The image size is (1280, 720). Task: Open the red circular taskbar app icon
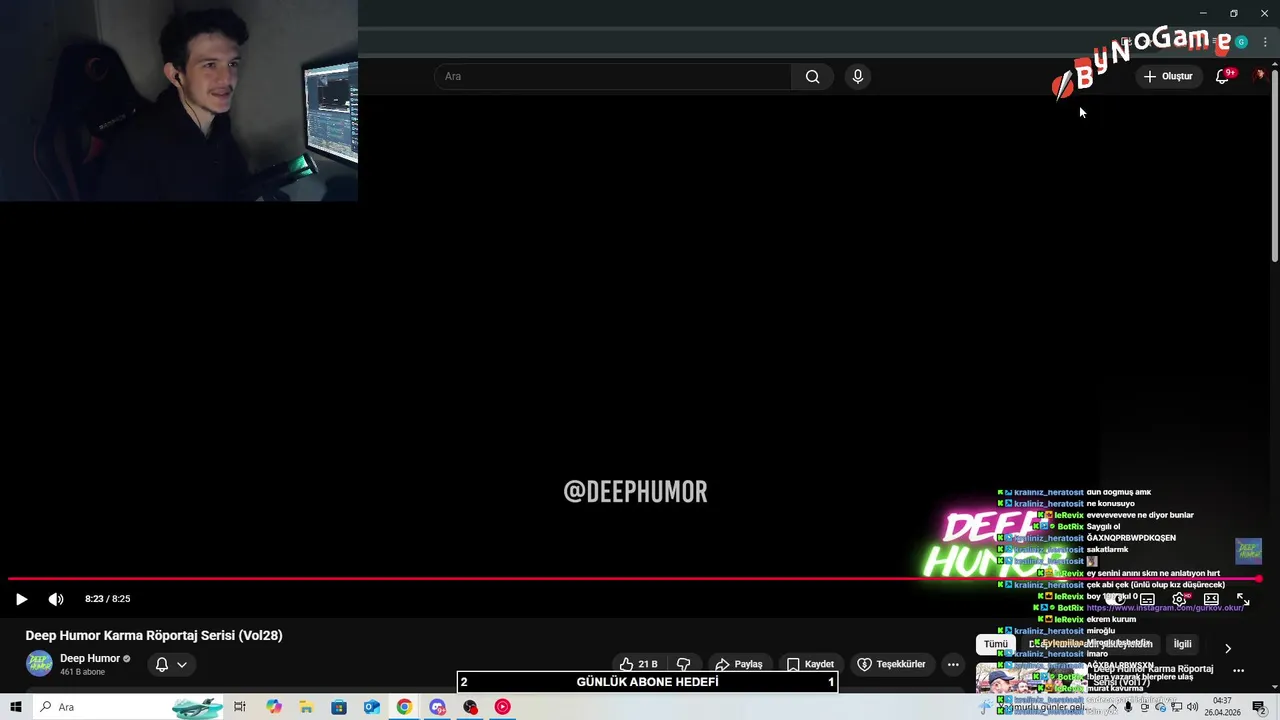[x=502, y=707]
